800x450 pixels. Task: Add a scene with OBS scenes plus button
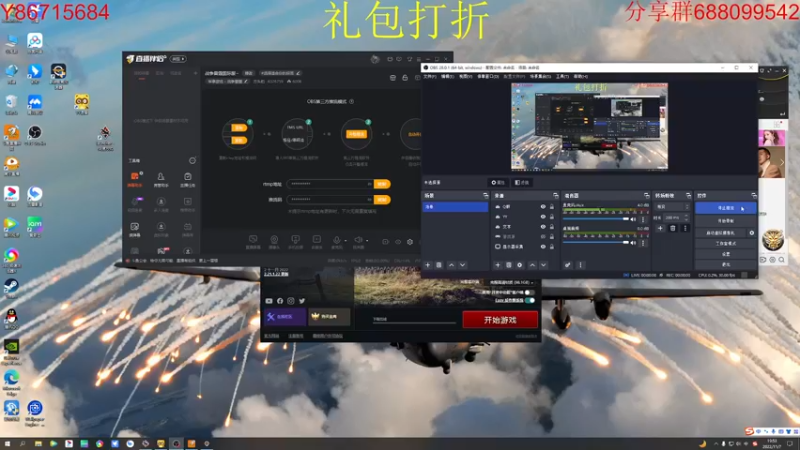pyautogui.click(x=428, y=265)
